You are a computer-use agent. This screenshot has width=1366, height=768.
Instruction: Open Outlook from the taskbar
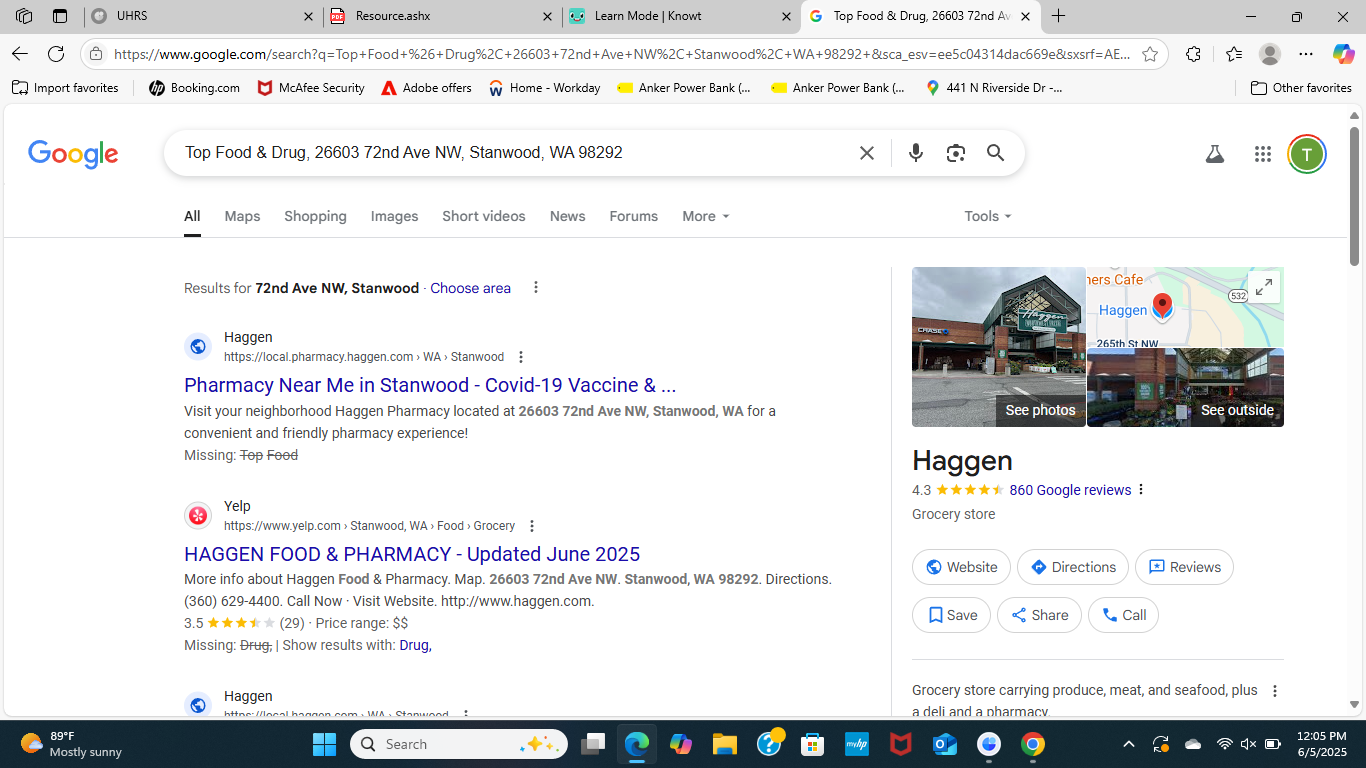(x=945, y=744)
